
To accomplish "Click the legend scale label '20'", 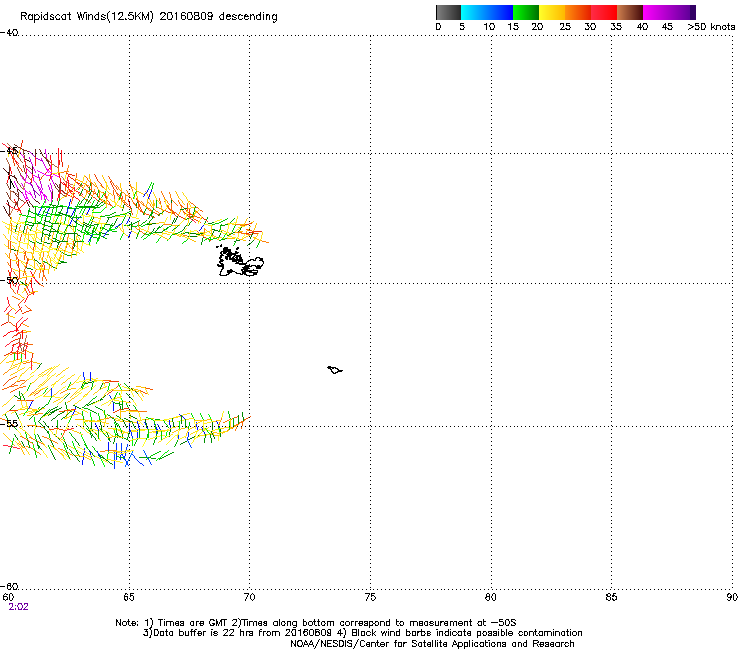I will point(537,27).
